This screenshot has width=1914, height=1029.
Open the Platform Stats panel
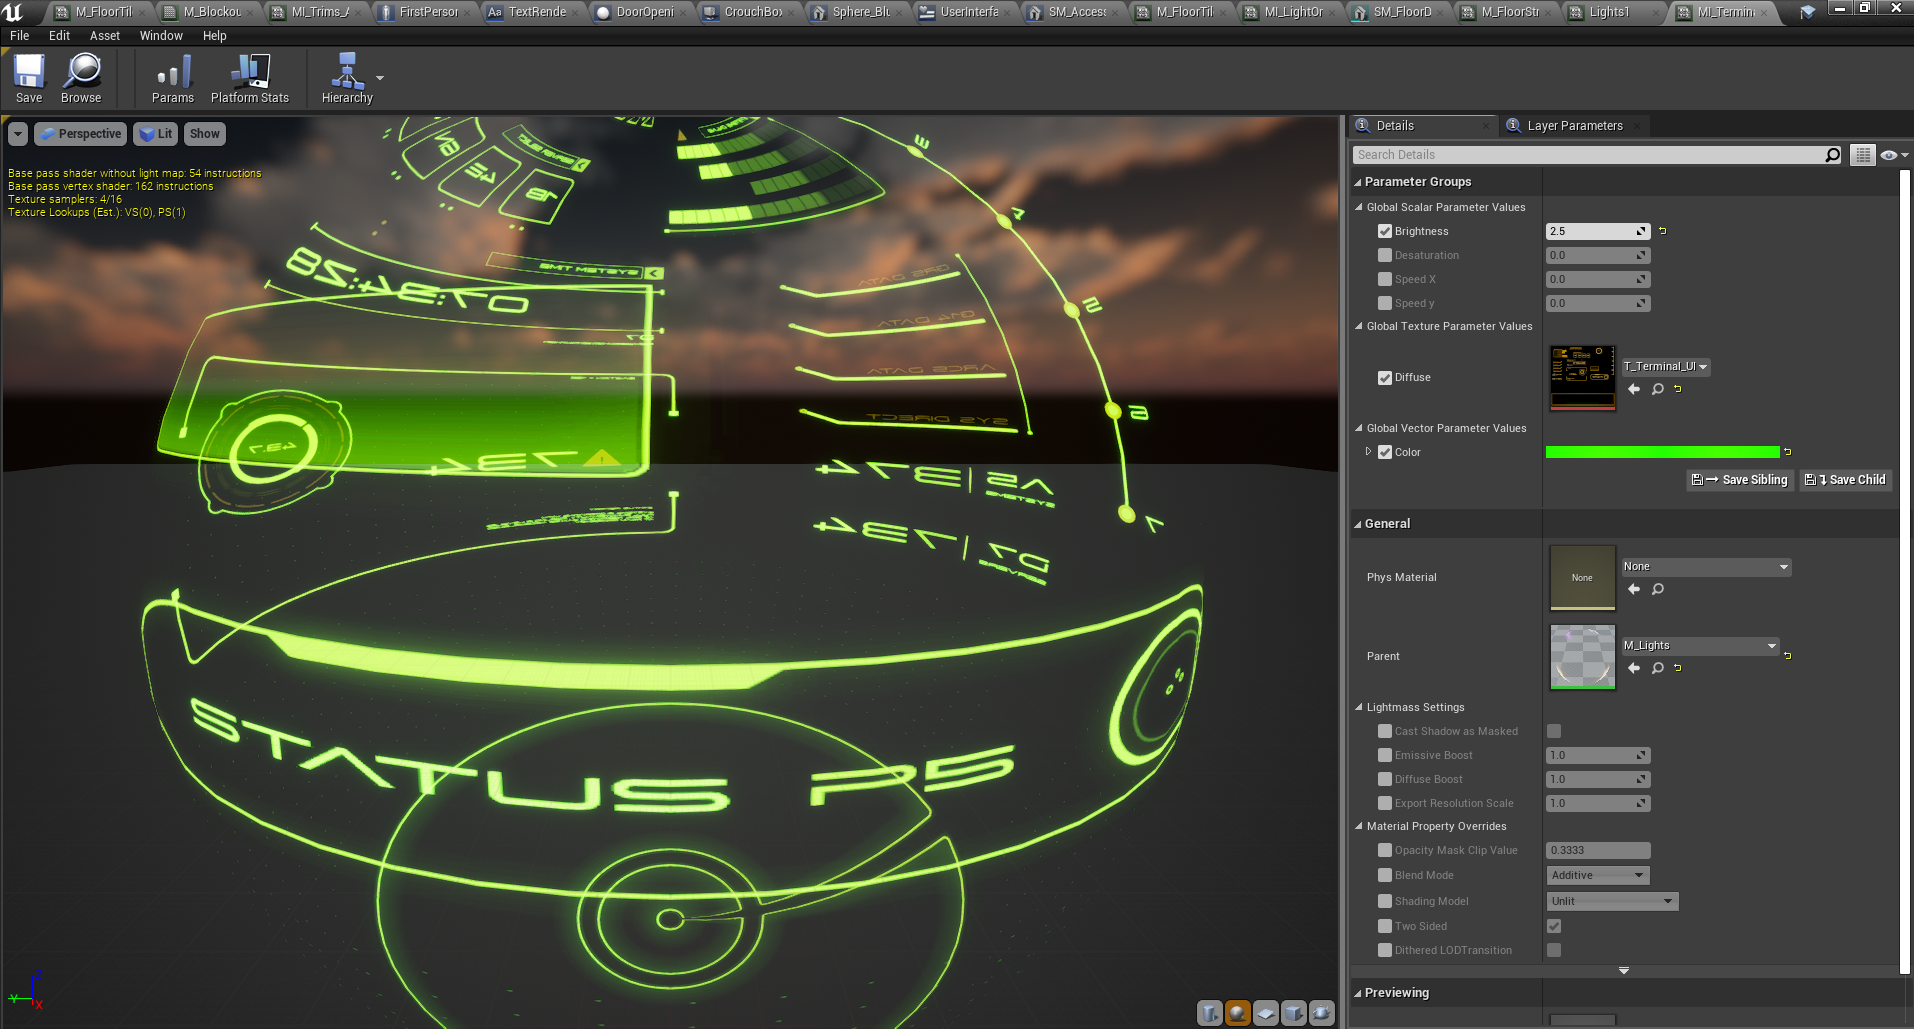[x=249, y=78]
